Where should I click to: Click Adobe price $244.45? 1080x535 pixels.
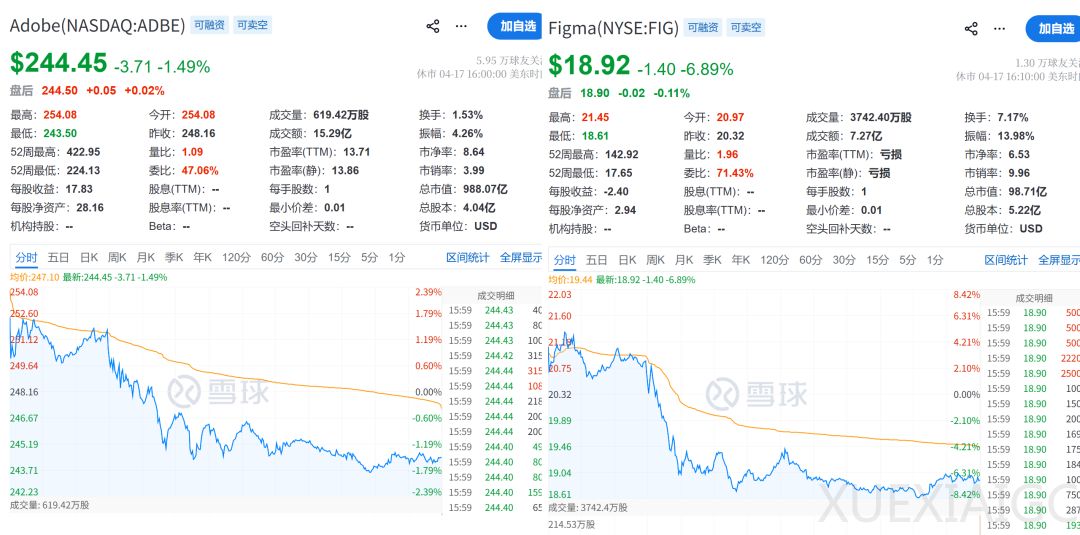(x=59, y=63)
